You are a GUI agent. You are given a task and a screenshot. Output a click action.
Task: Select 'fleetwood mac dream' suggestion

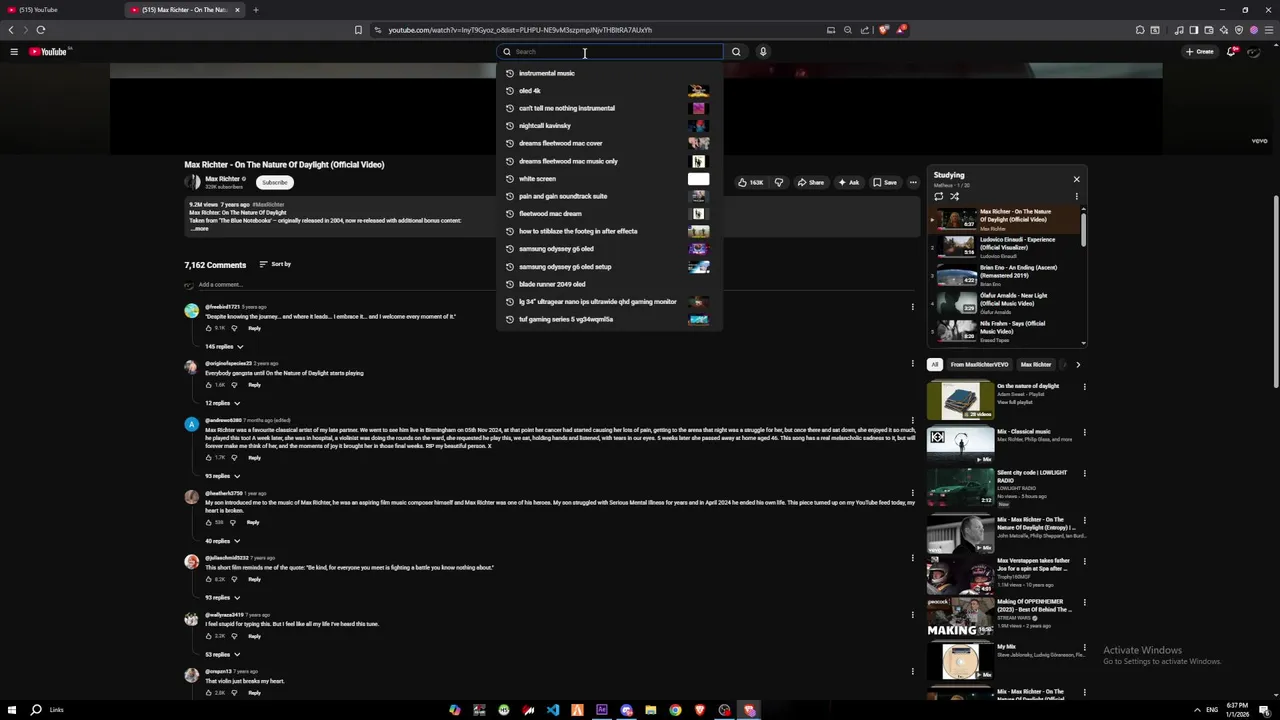(609, 214)
